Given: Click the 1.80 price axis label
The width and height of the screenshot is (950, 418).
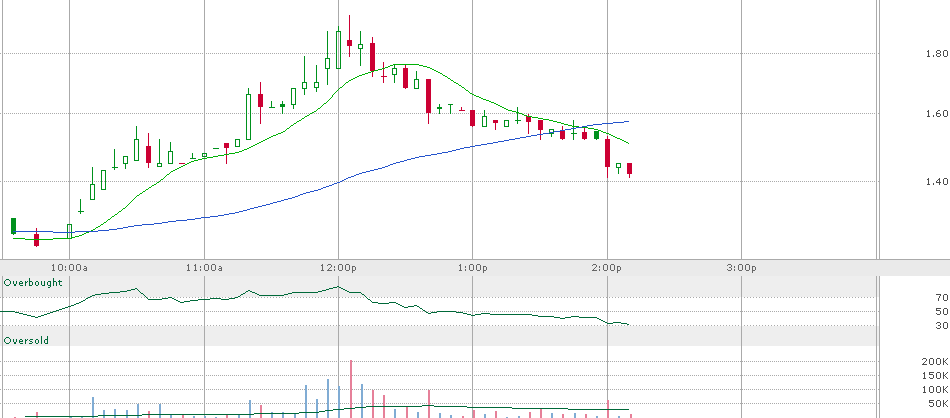Looking at the screenshot, I should 937,54.
